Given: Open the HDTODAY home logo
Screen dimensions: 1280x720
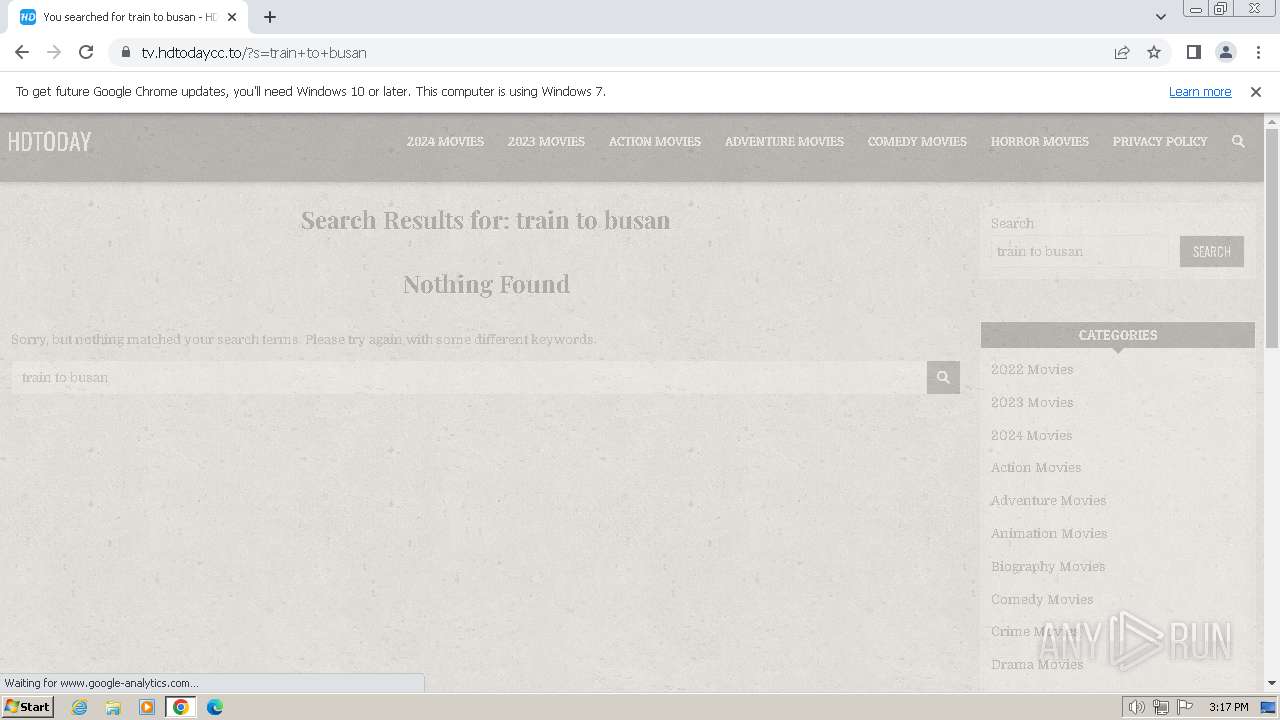Looking at the screenshot, I should pos(49,142).
